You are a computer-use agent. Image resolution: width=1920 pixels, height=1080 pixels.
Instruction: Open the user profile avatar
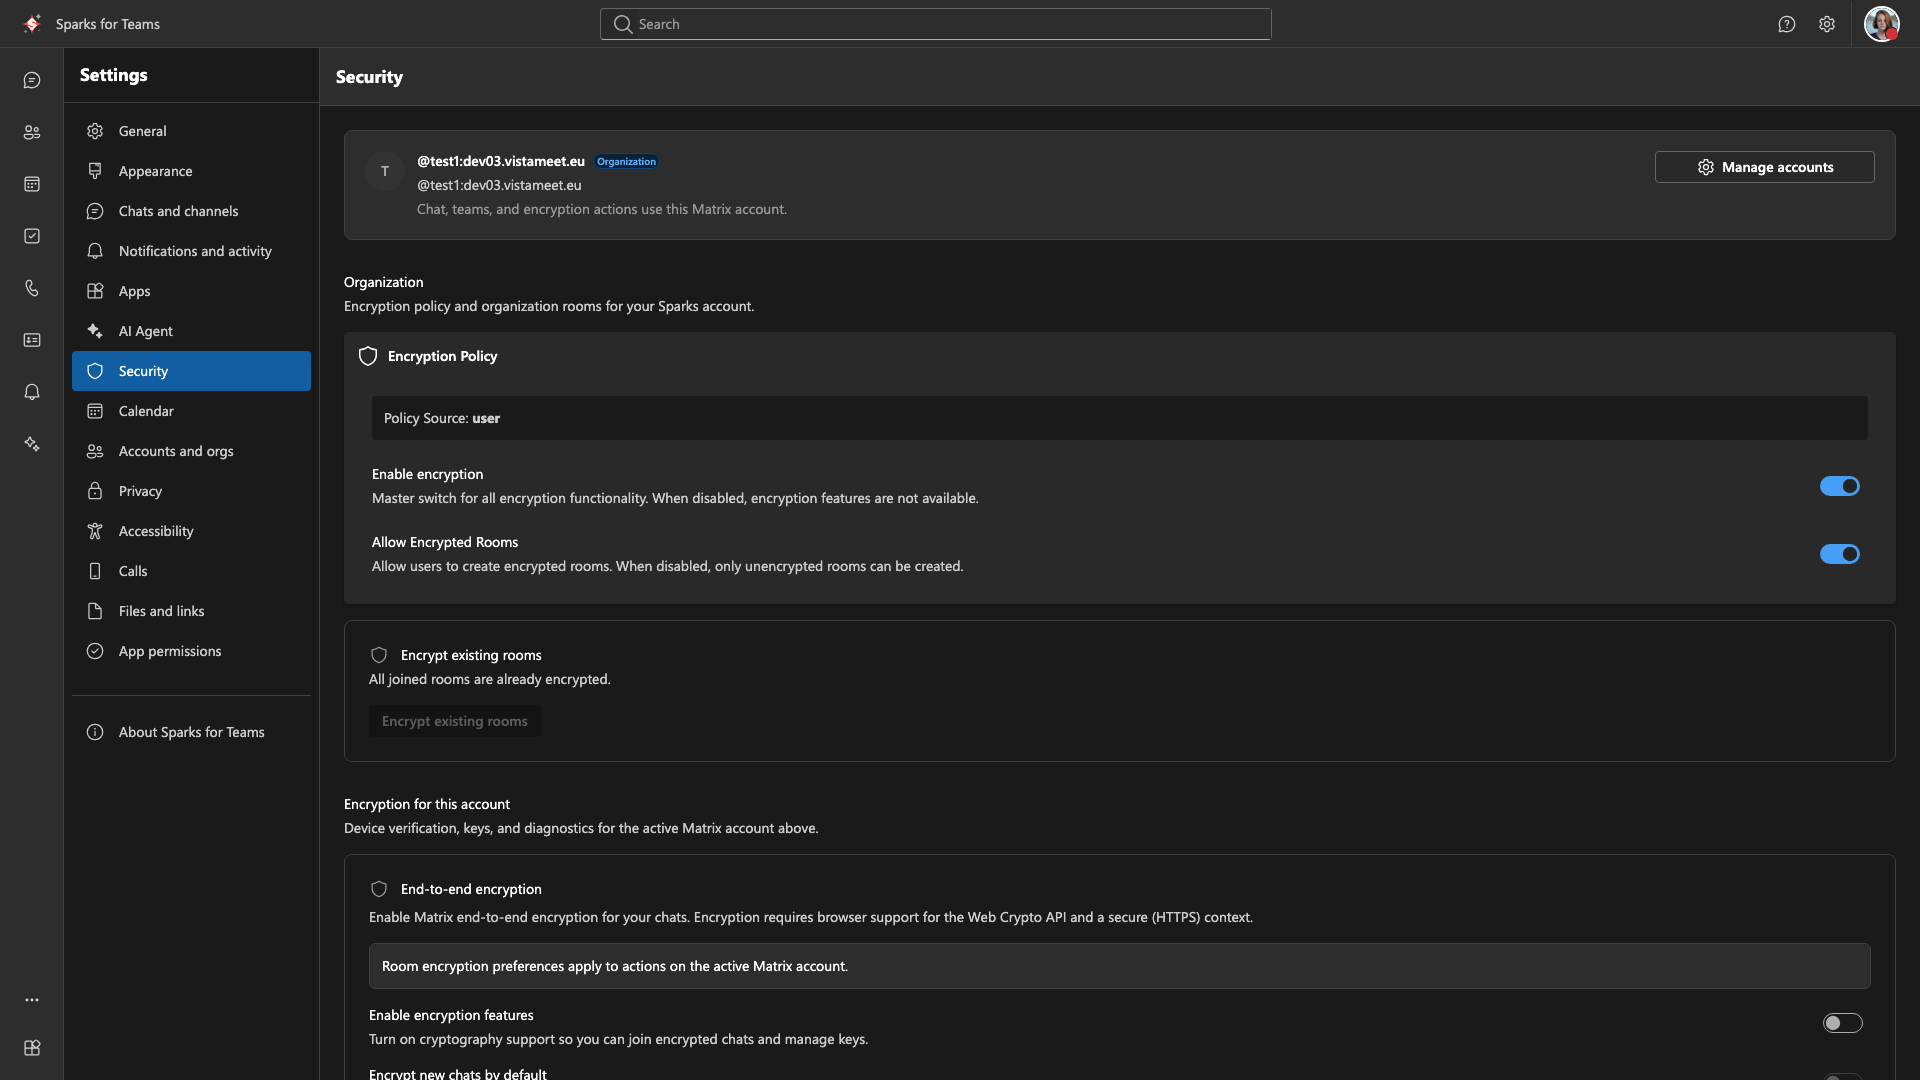point(1881,24)
